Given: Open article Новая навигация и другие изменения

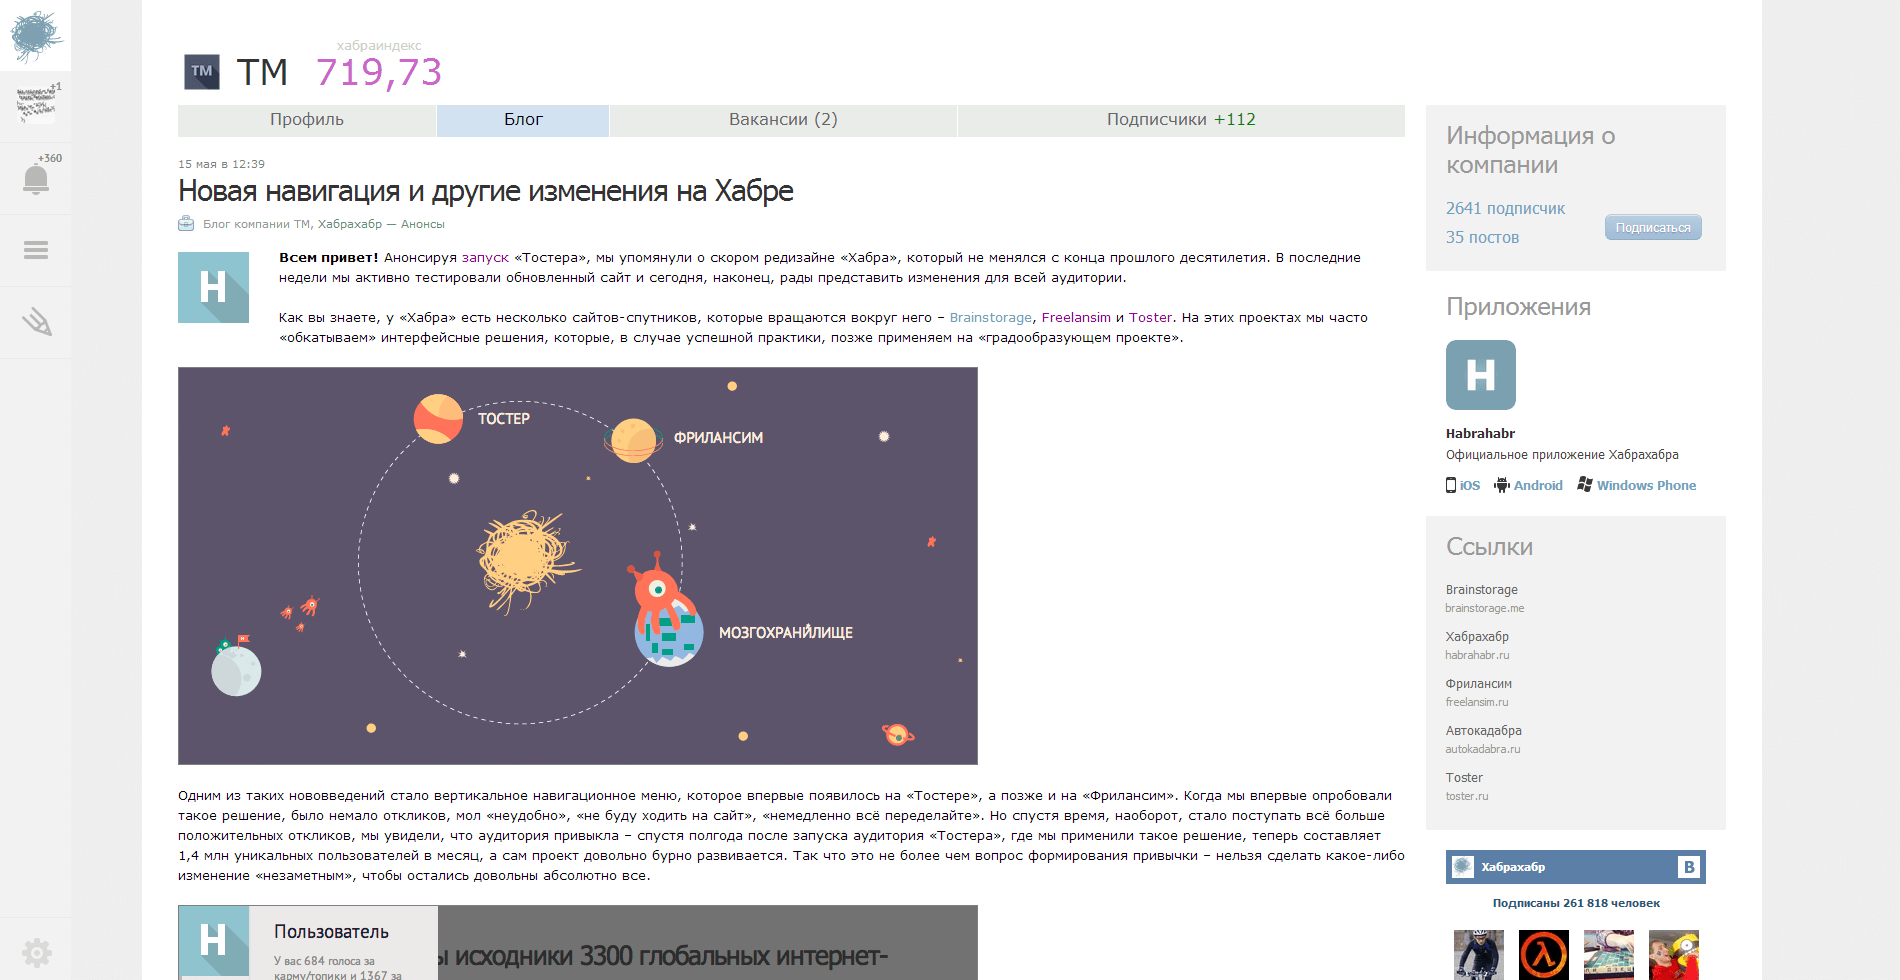Looking at the screenshot, I should (x=485, y=190).
